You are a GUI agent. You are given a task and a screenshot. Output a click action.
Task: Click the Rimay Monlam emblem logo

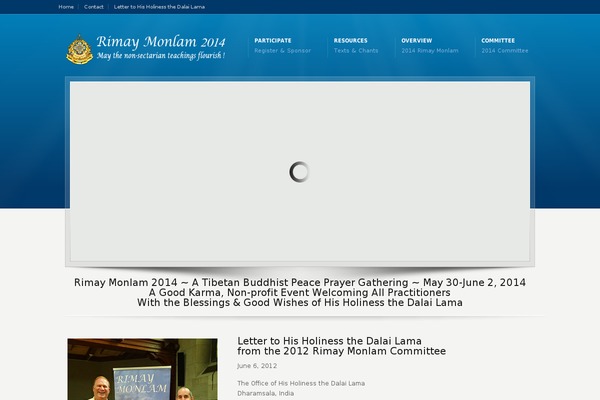coord(80,50)
